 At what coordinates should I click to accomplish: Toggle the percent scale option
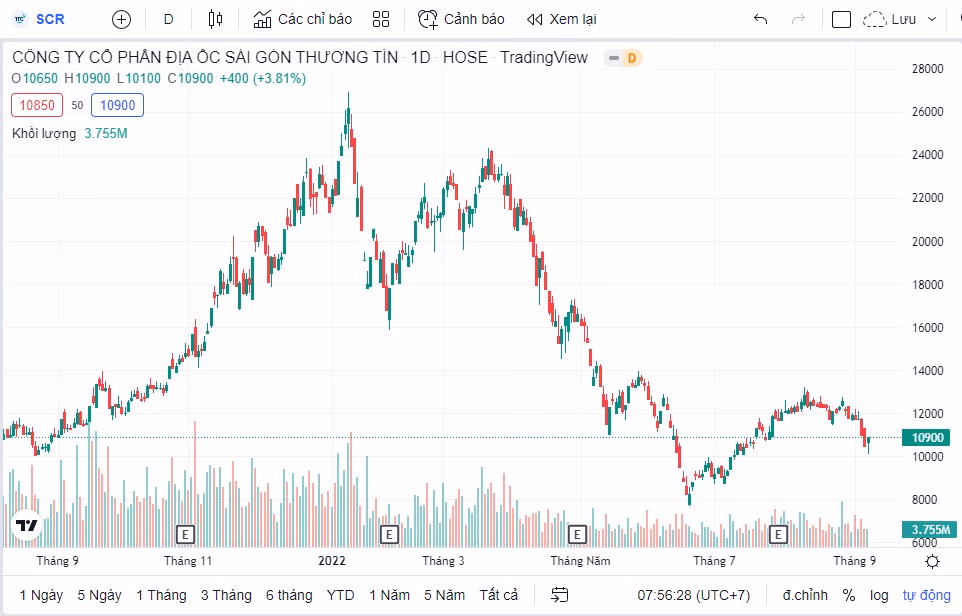pyautogui.click(x=848, y=595)
